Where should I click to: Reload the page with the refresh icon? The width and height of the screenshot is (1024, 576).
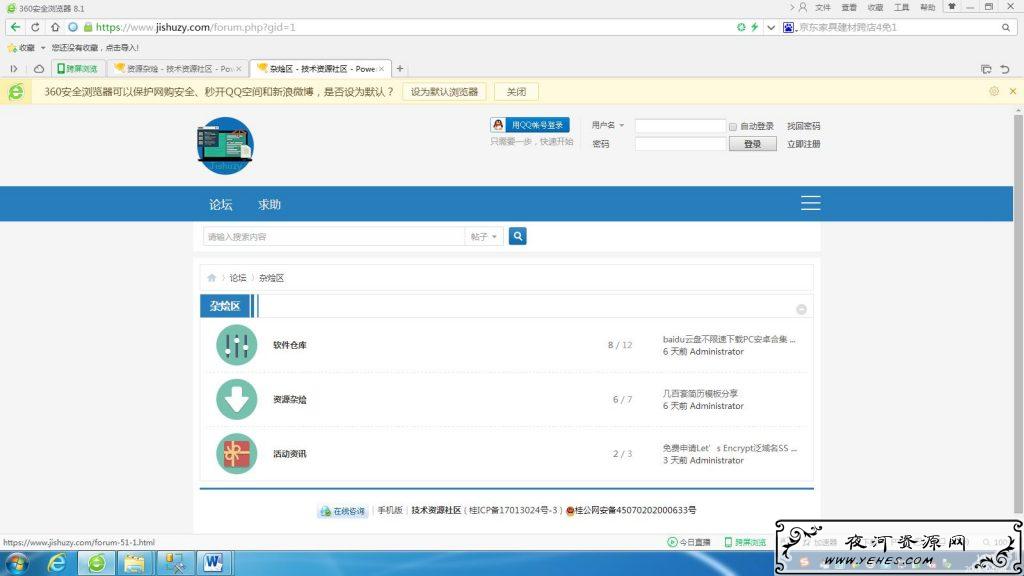click(x=35, y=27)
